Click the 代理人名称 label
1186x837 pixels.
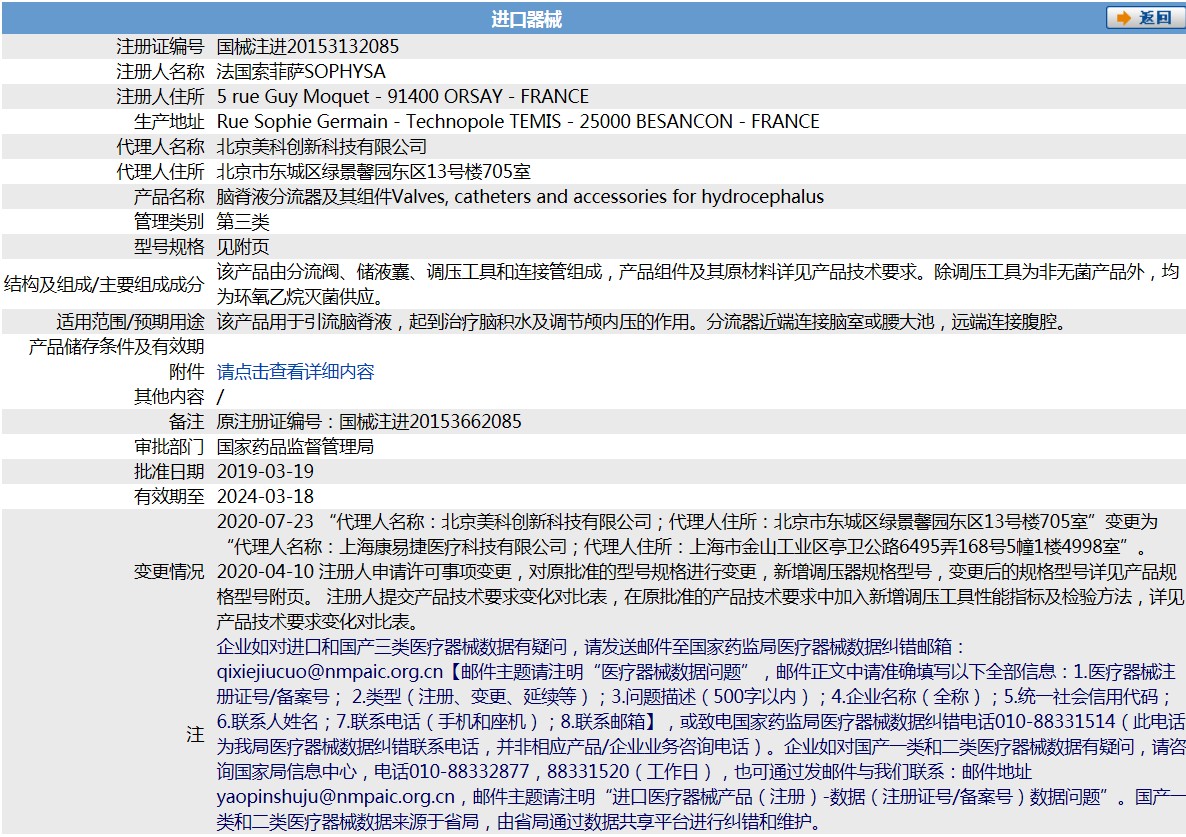tap(160, 146)
